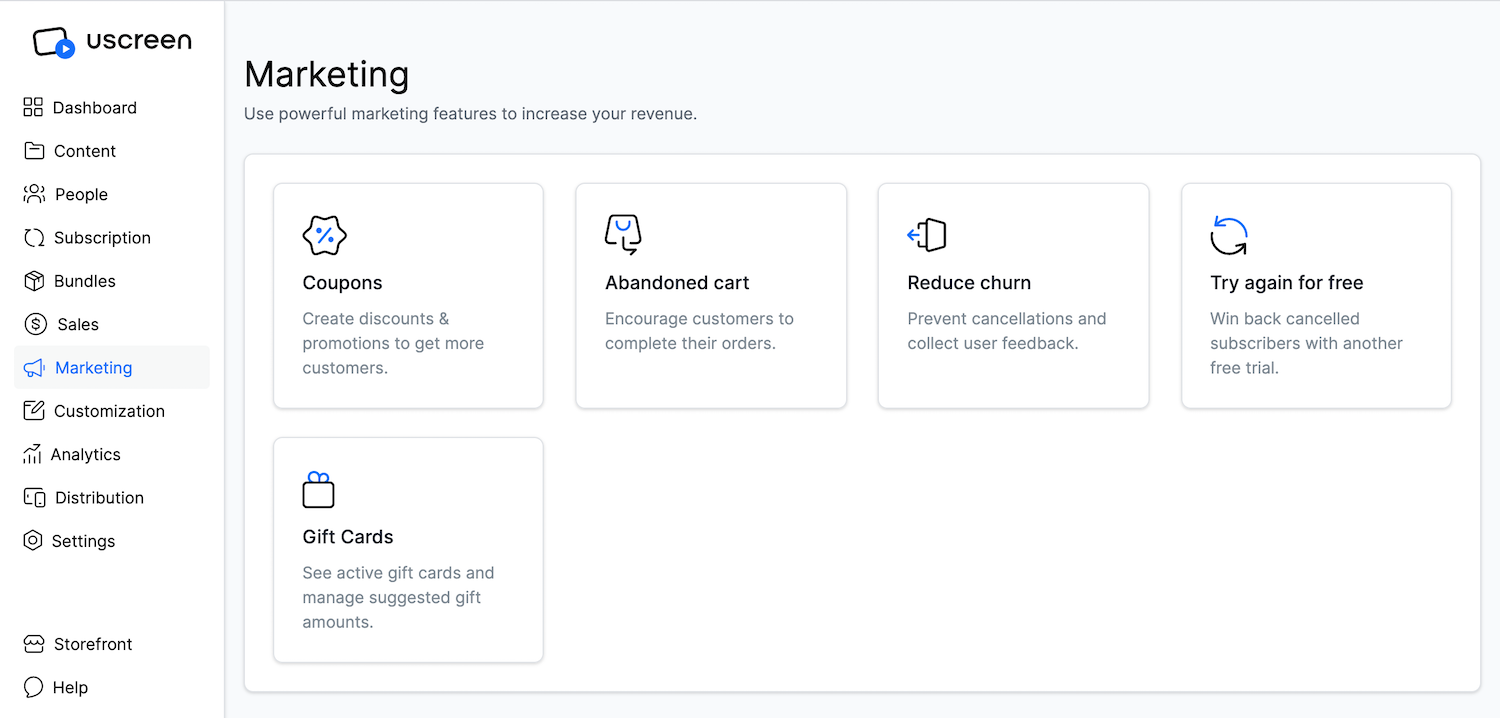Open the Try again for free title
1500x718 pixels.
point(1287,283)
